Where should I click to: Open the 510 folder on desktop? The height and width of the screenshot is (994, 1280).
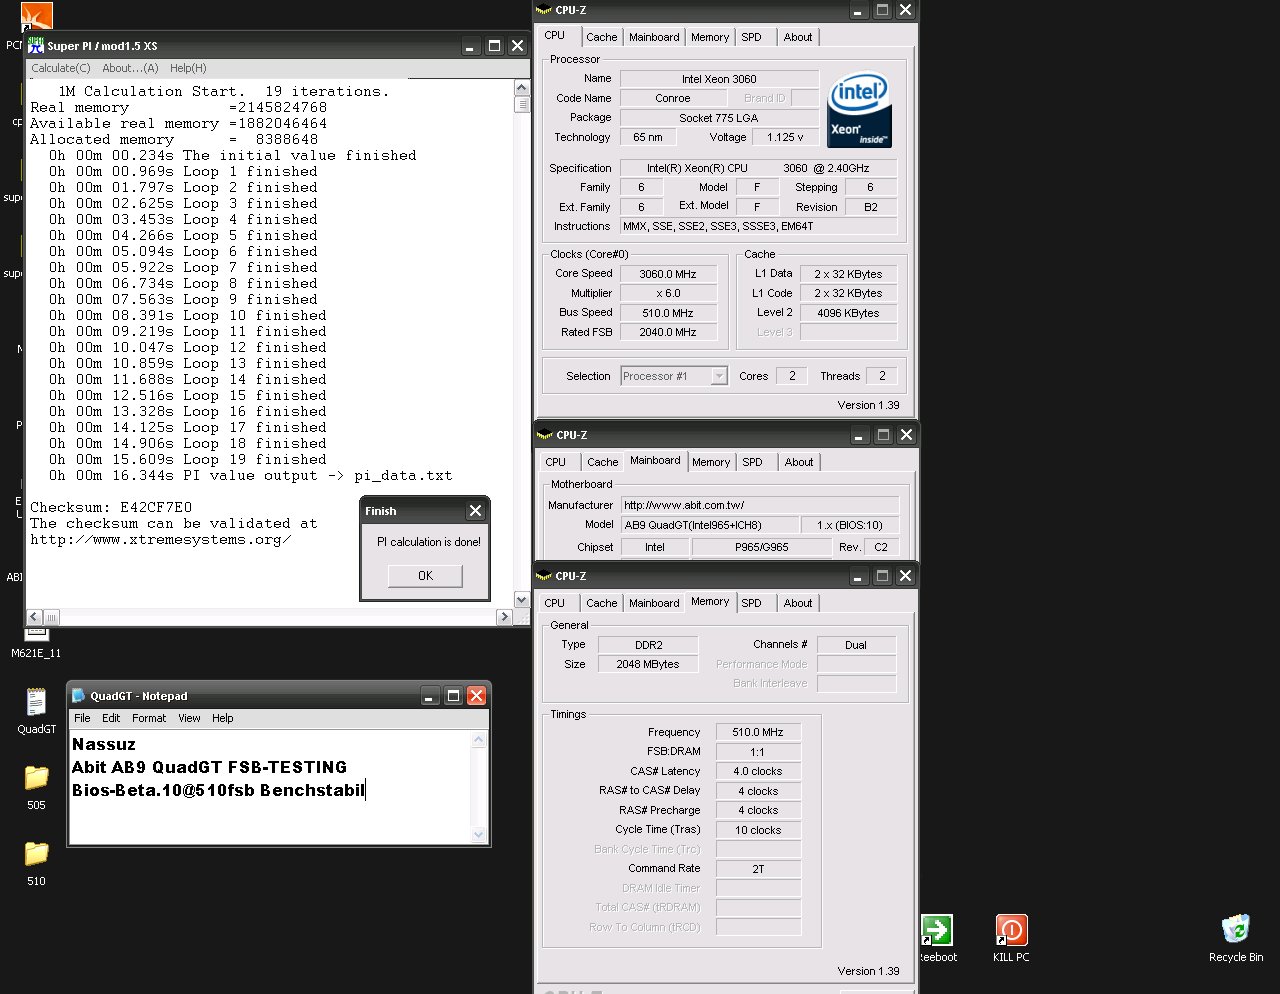[x=36, y=853]
